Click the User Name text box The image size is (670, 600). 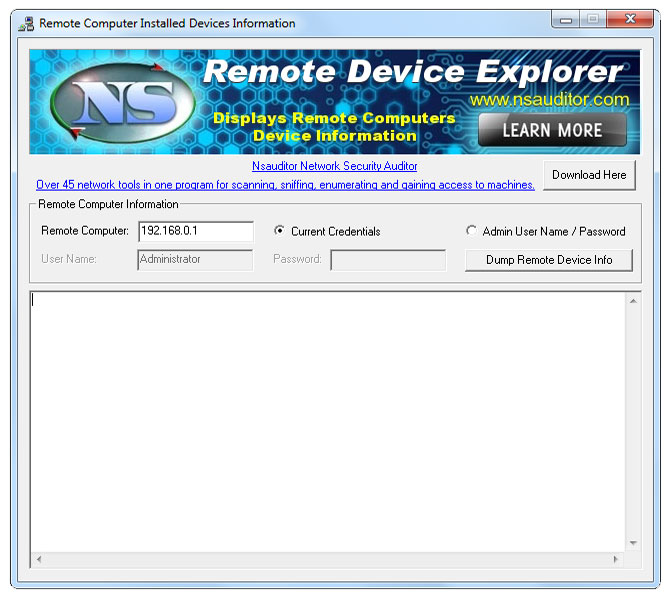pos(195,260)
